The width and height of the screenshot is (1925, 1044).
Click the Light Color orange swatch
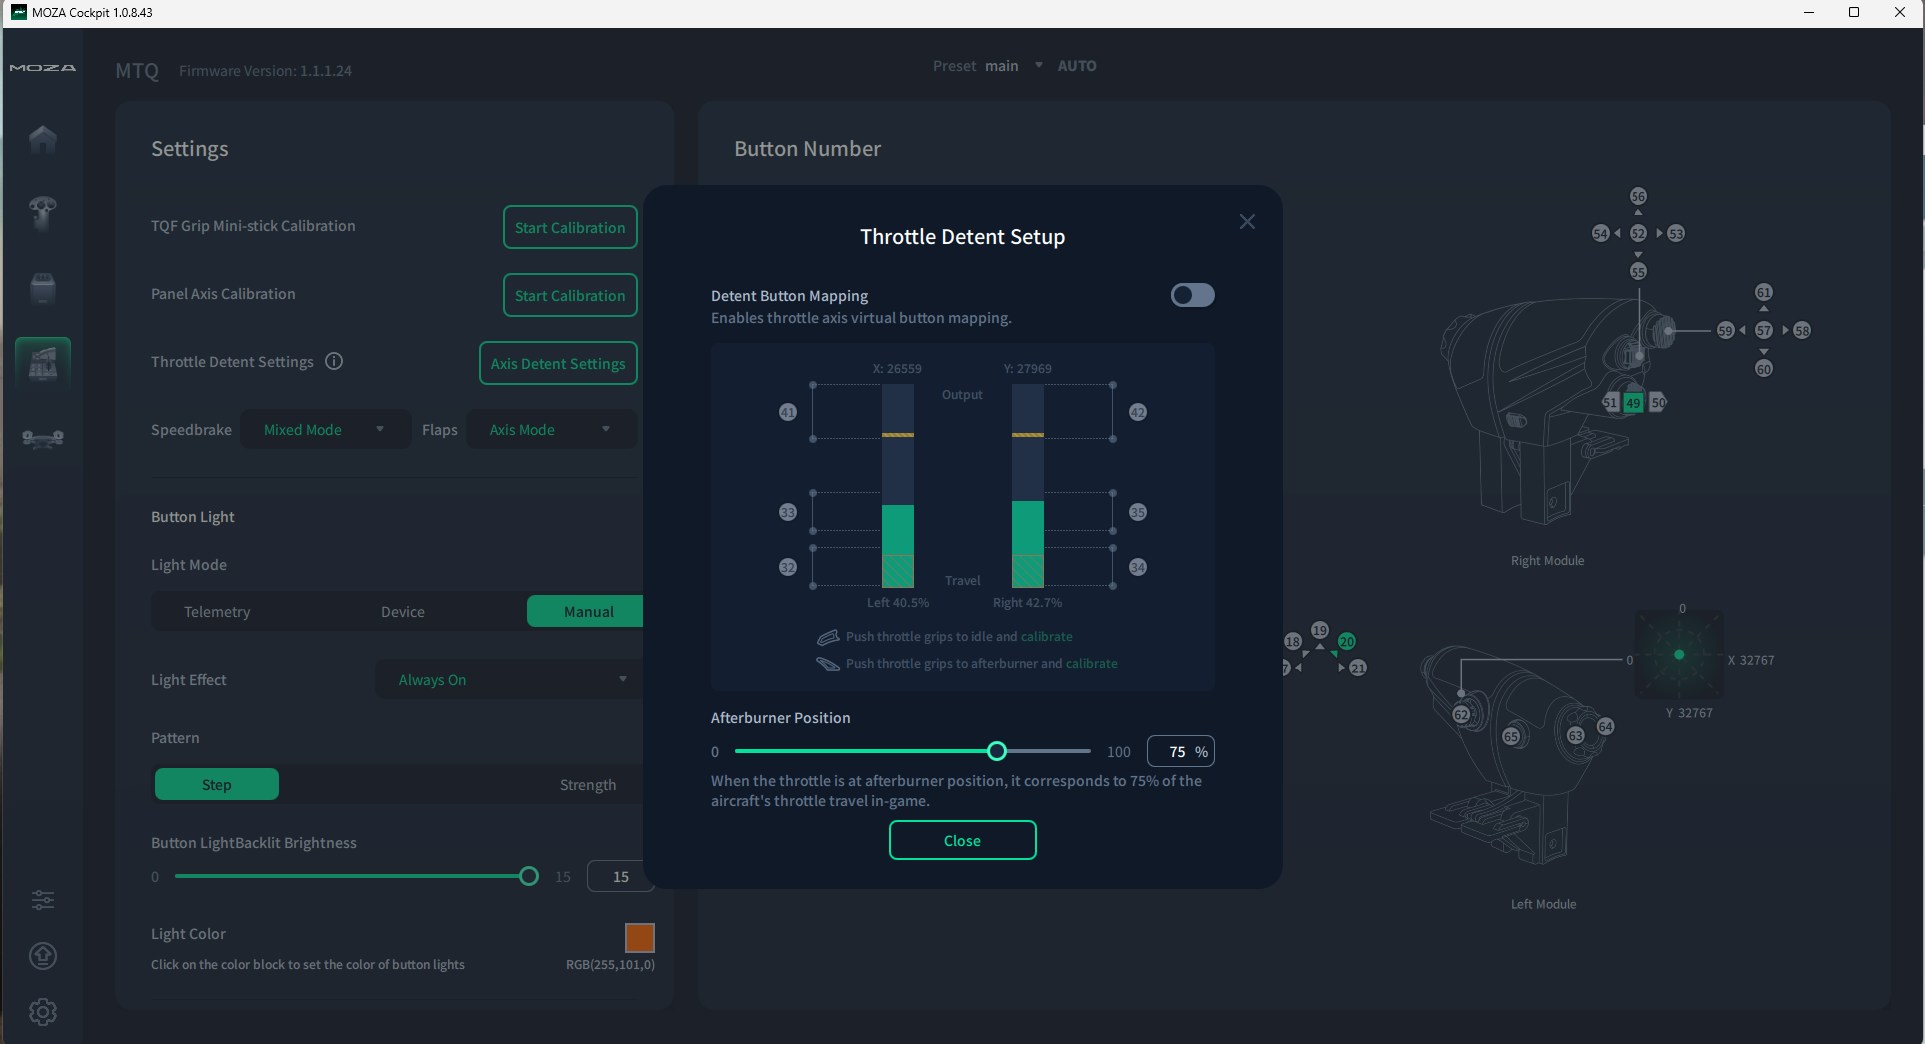(x=639, y=938)
